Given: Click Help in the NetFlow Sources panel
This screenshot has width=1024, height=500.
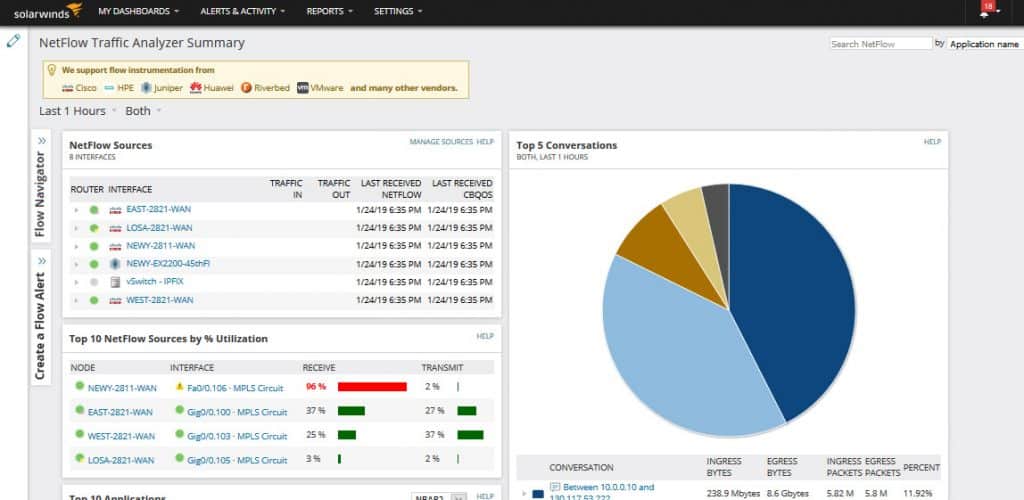Looking at the screenshot, I should [x=485, y=142].
